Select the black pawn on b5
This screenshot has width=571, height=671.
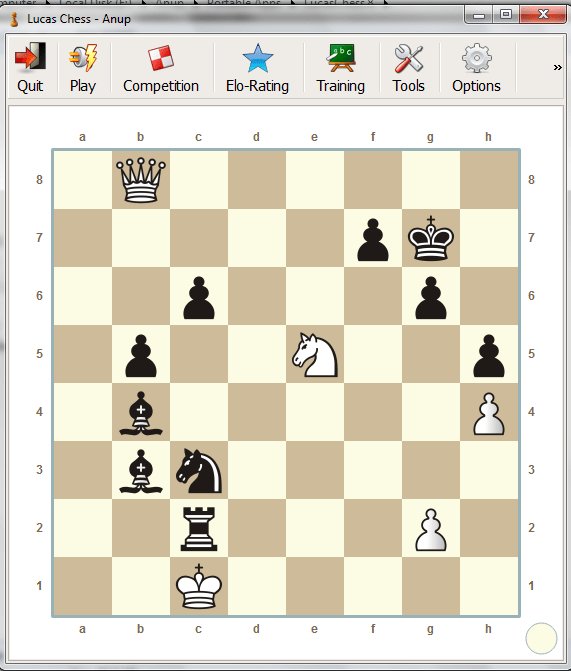coord(141,356)
